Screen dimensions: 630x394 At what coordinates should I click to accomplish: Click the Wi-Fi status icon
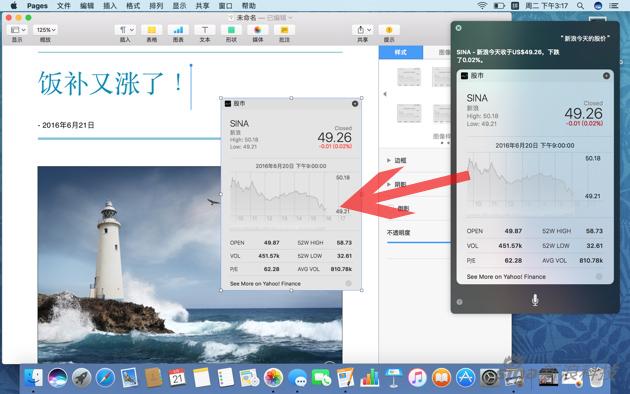coord(482,6)
